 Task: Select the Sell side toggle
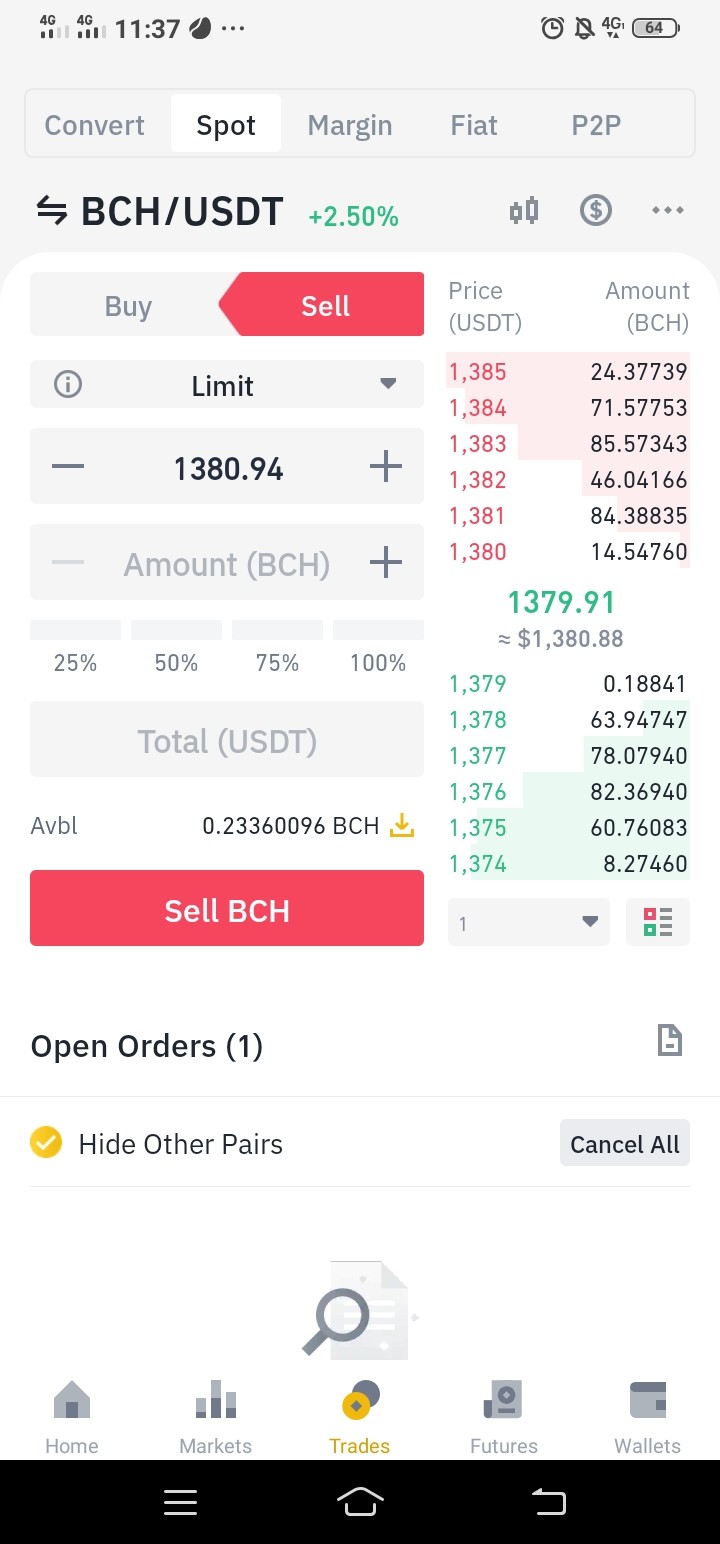325,305
